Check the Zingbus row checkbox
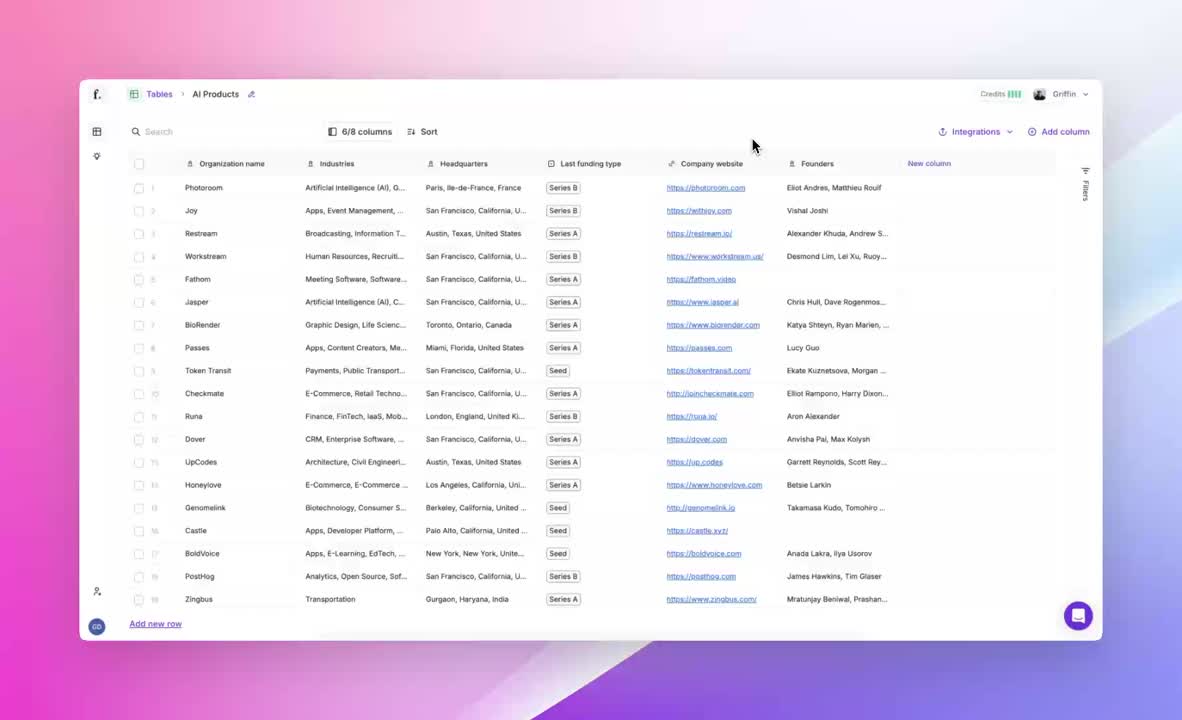The image size is (1182, 720). pos(139,600)
